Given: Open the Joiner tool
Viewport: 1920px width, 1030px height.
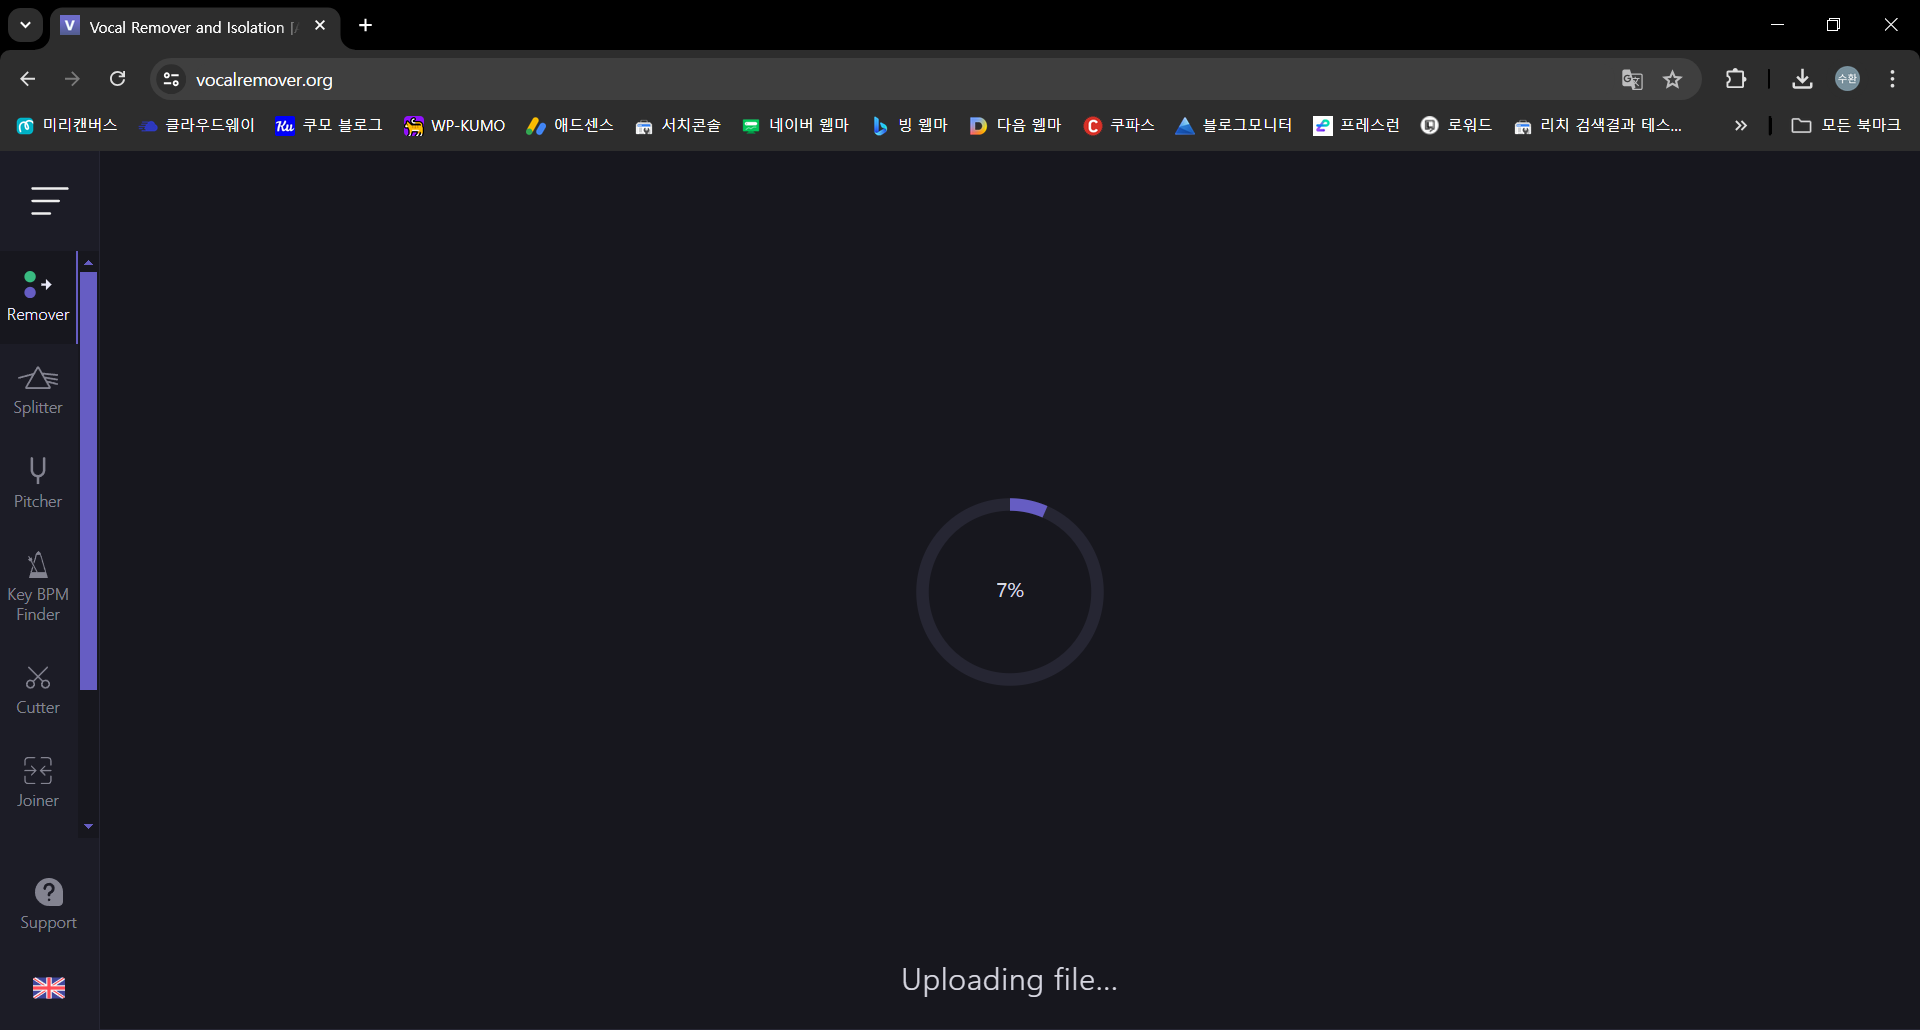Looking at the screenshot, I should [x=38, y=784].
